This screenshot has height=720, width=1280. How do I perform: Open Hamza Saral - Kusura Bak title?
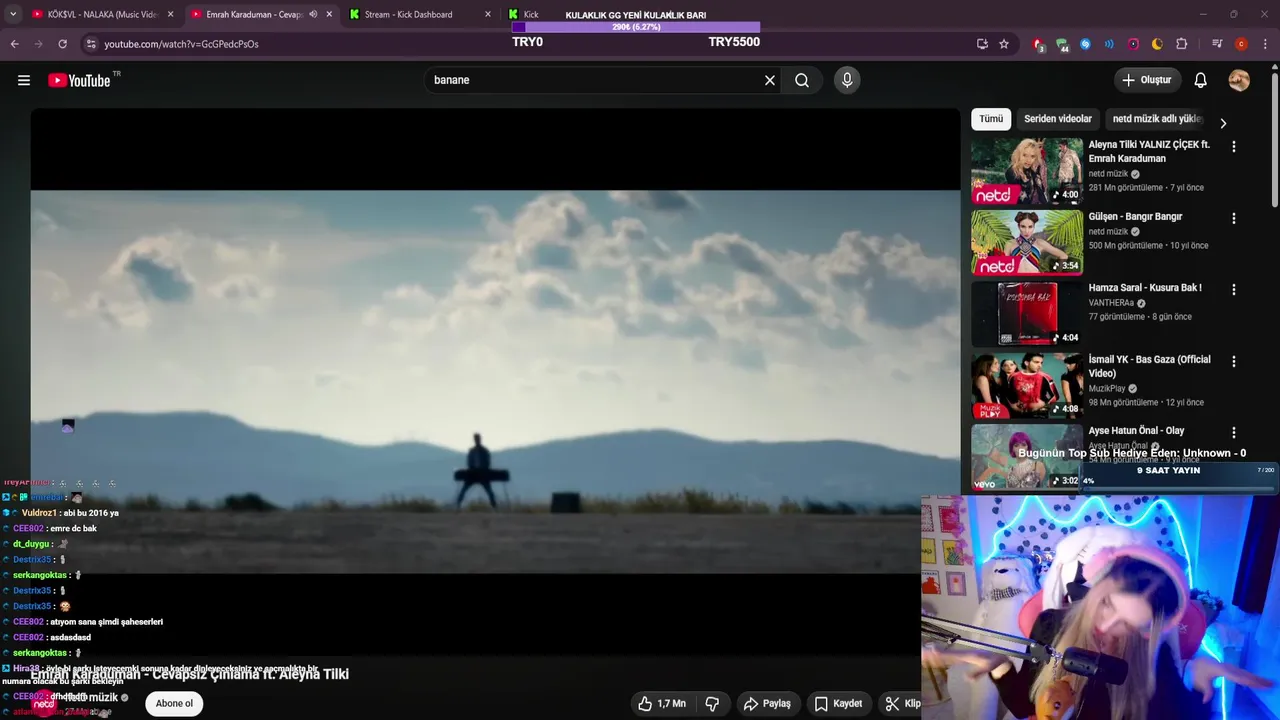[1145, 288]
